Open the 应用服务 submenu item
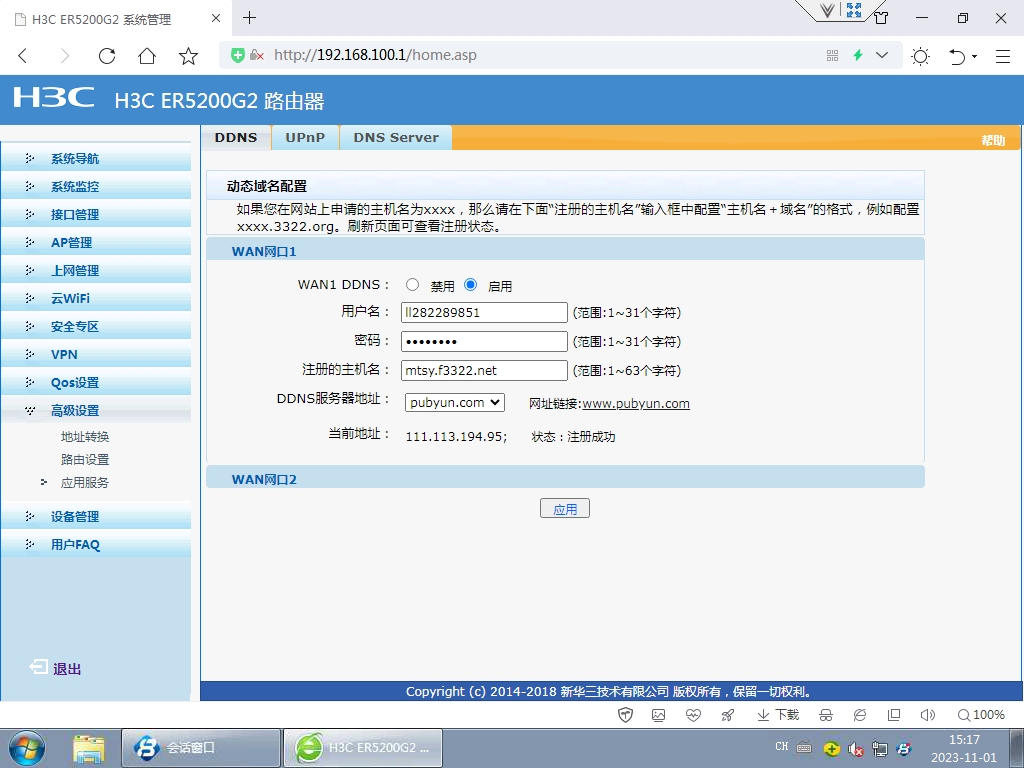This screenshot has width=1024, height=768. (85, 483)
